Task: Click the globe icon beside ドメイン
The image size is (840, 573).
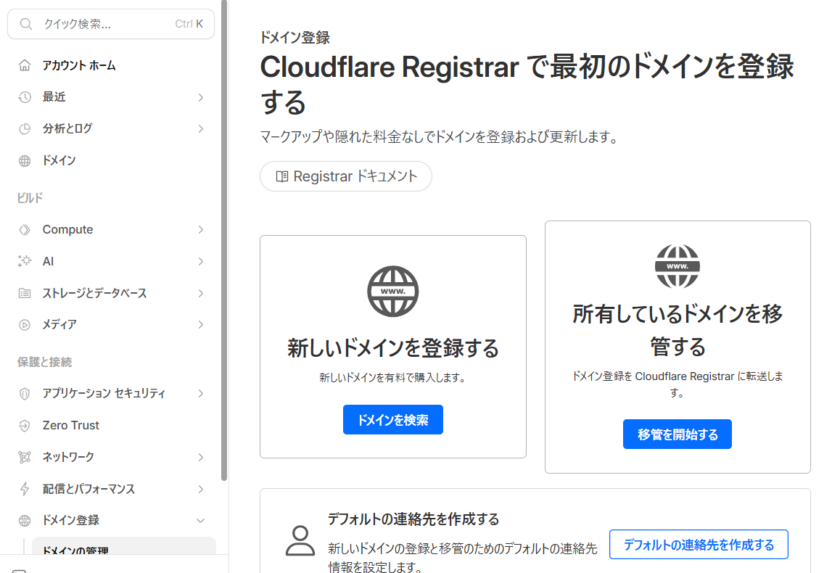Action: pos(25,161)
